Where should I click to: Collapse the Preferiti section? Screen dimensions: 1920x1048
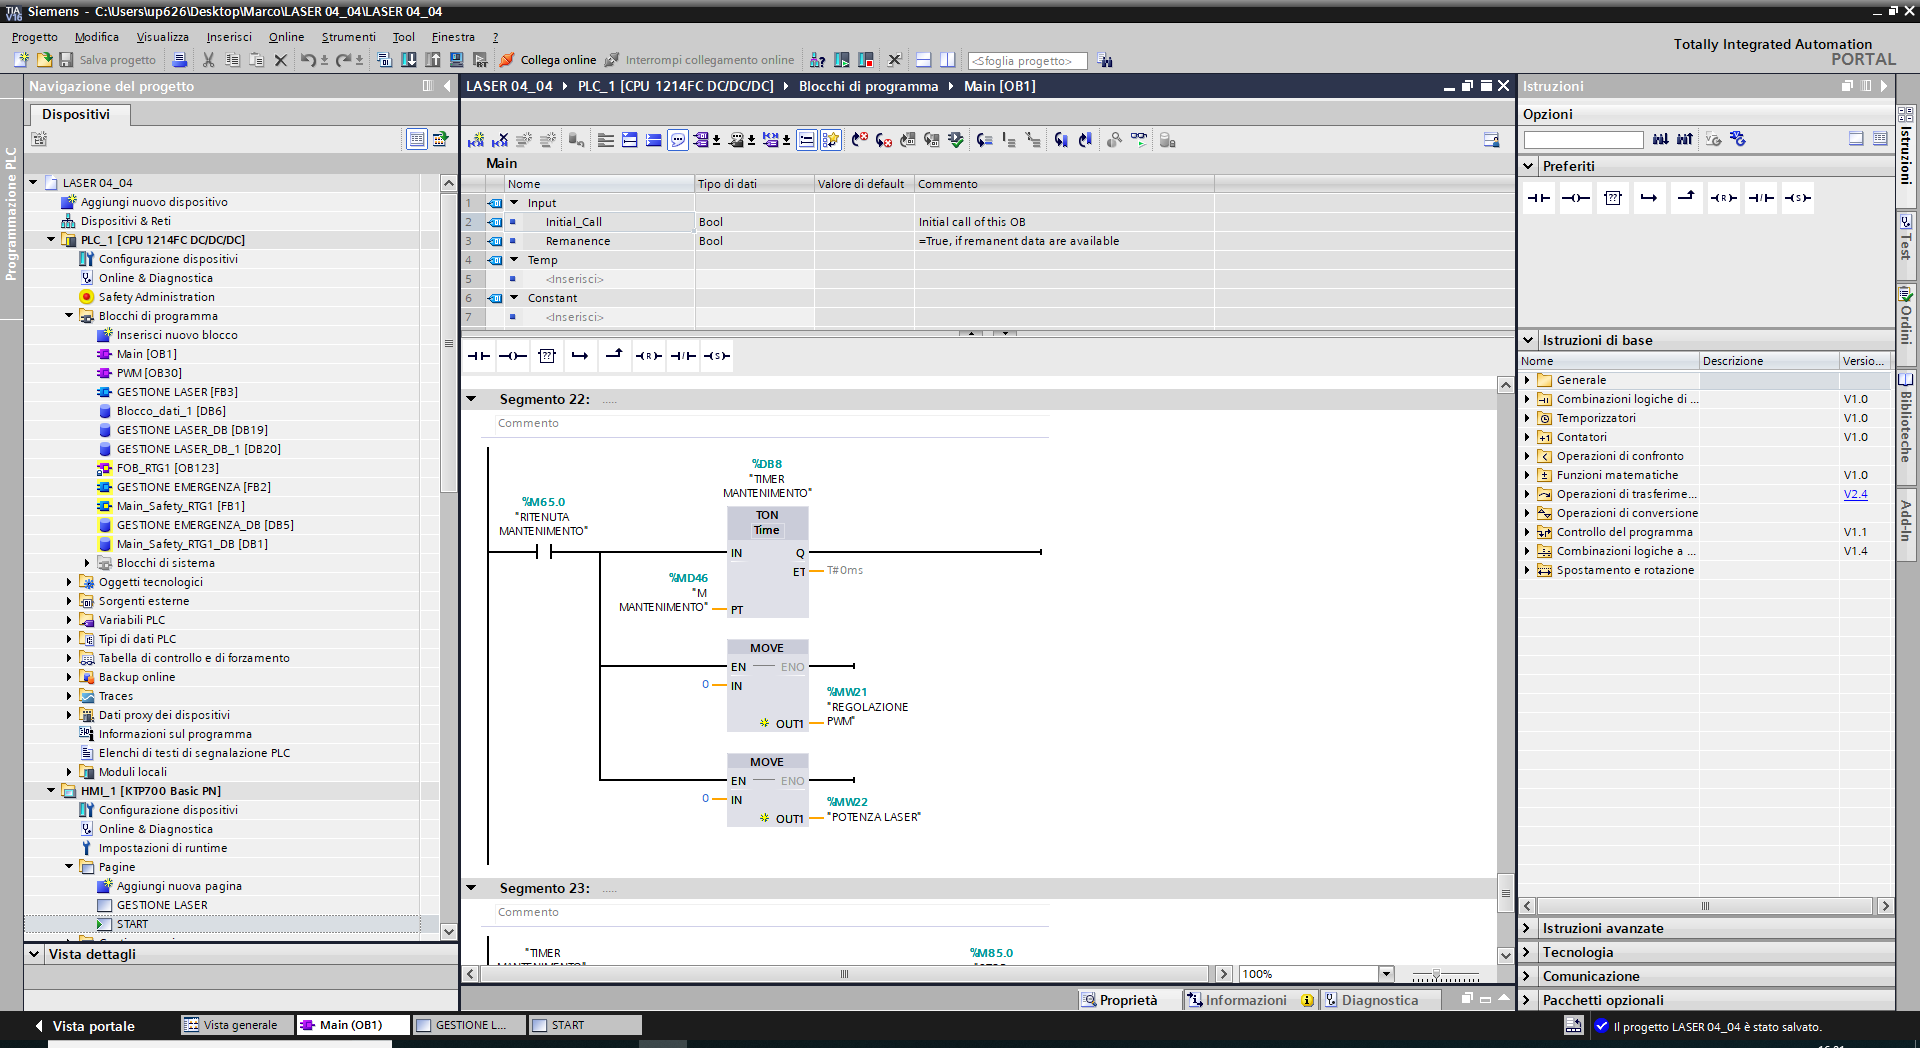pyautogui.click(x=1528, y=166)
